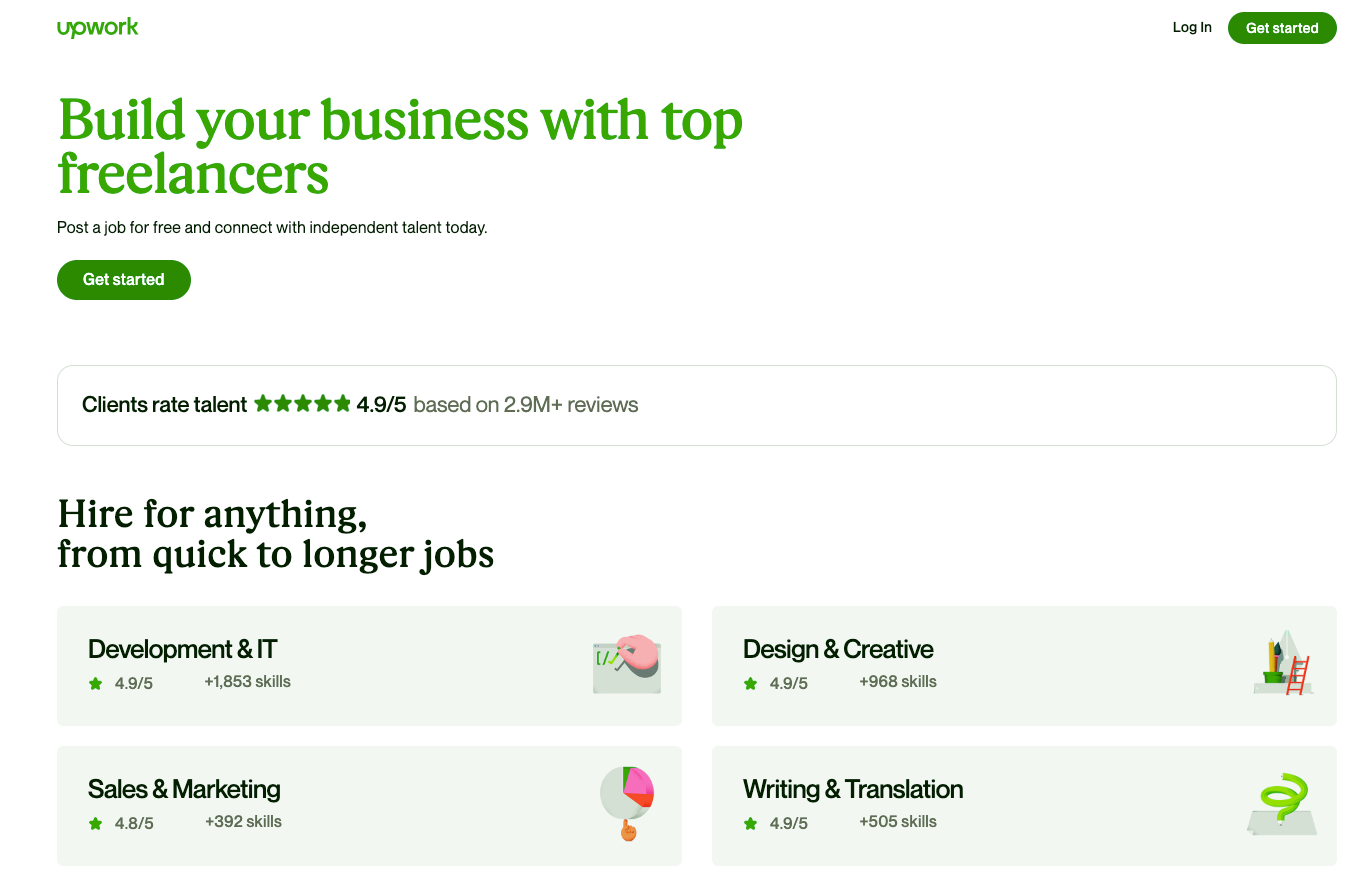This screenshot has width=1368, height=879.
Task: Click the star icon beside Development & IT rating
Action: pyautogui.click(x=95, y=683)
